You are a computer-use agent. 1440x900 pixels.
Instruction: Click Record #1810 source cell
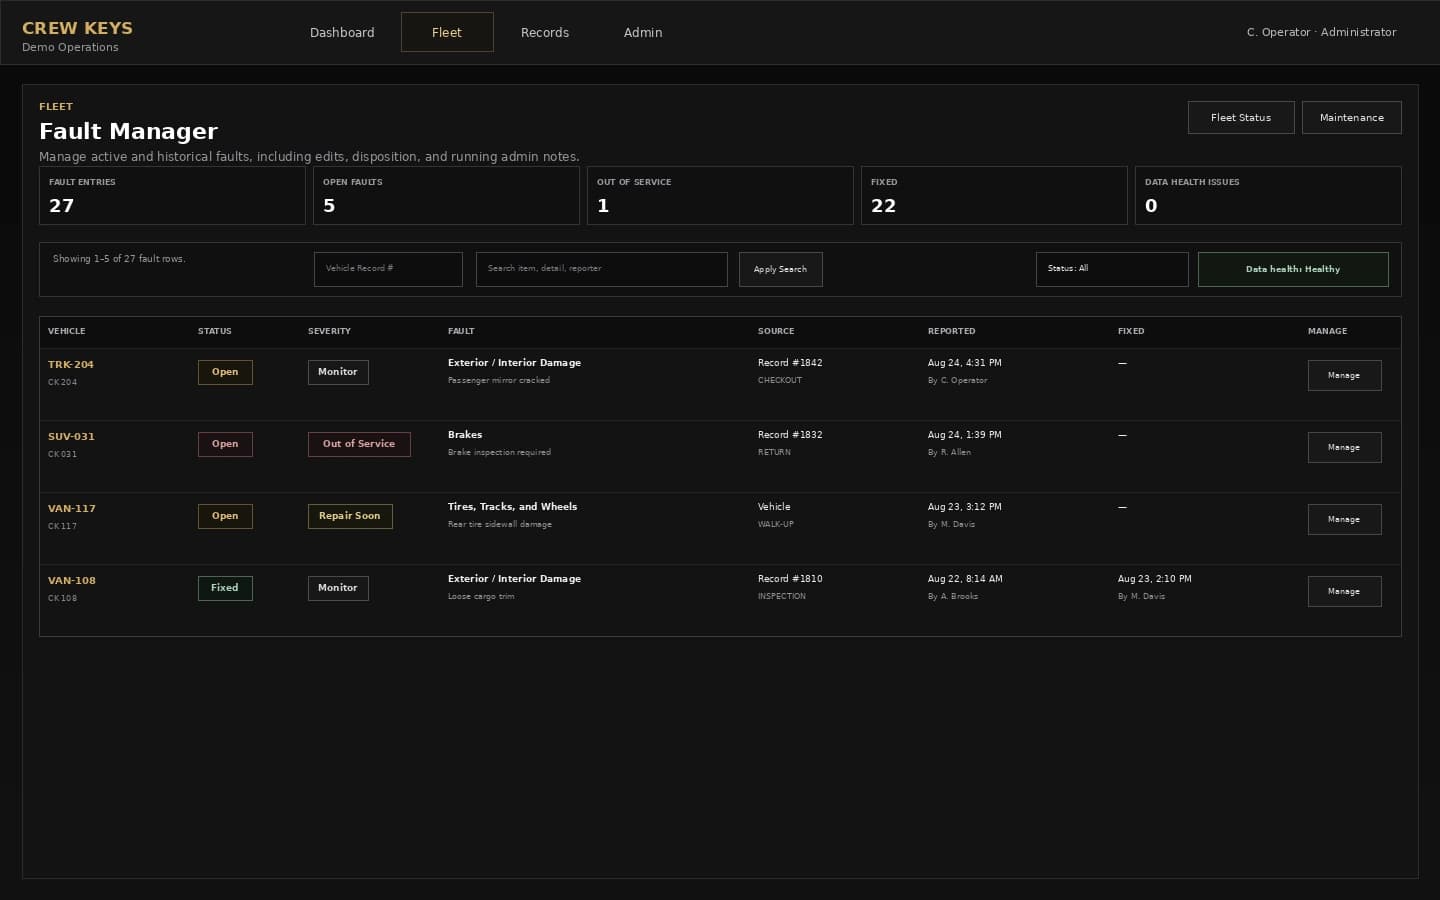(790, 579)
